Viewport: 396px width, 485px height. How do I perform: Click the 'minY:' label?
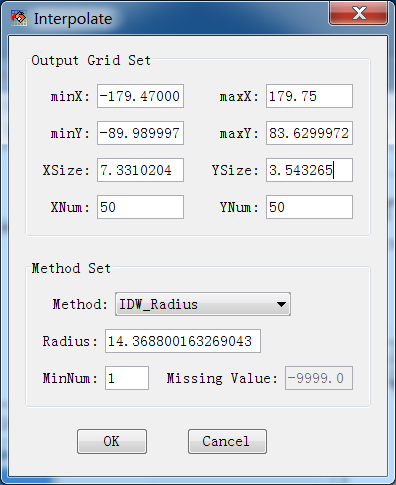coord(70,133)
